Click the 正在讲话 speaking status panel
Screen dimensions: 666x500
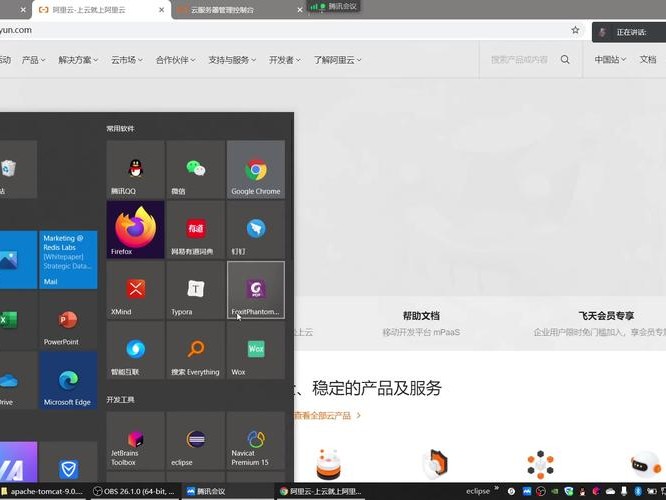629,32
